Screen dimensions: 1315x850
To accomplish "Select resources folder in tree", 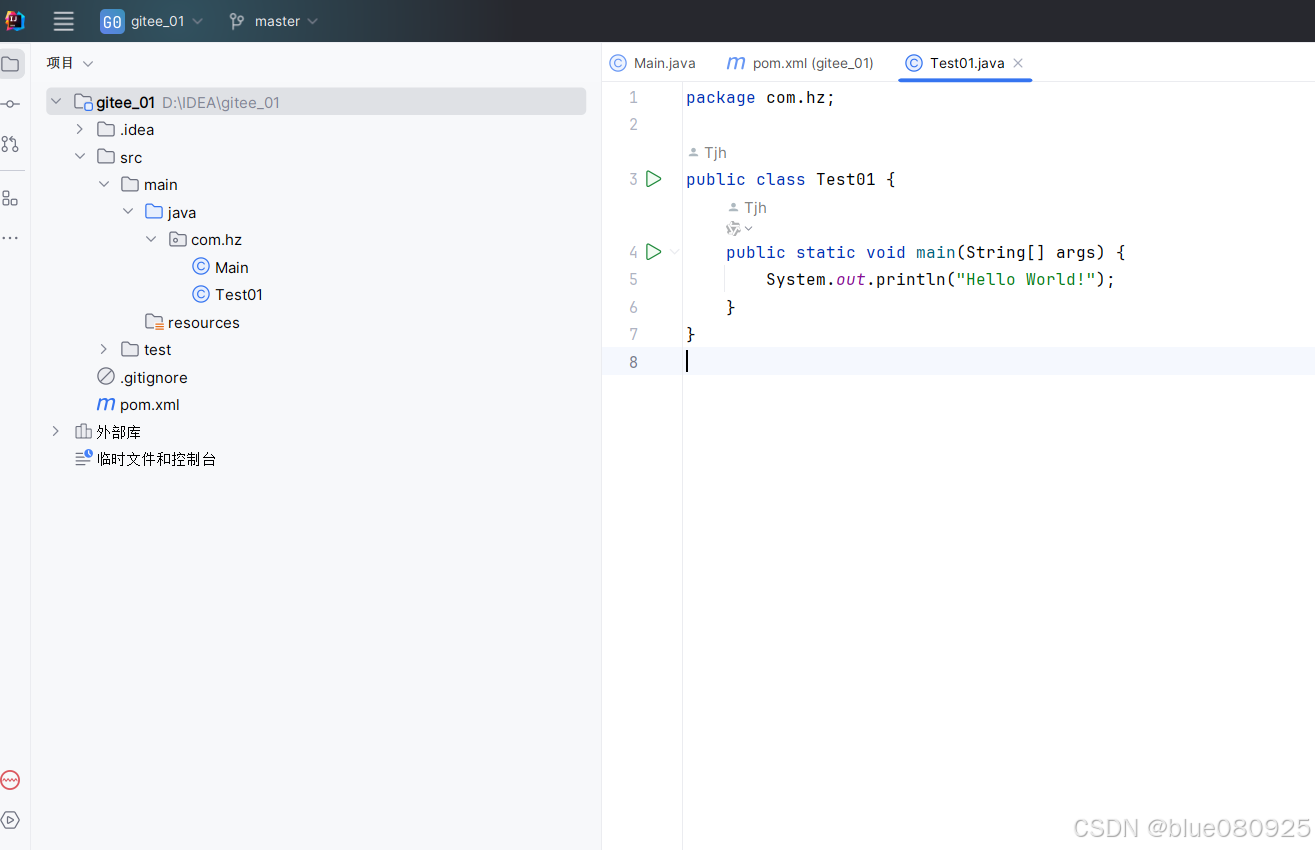I will coord(204,322).
